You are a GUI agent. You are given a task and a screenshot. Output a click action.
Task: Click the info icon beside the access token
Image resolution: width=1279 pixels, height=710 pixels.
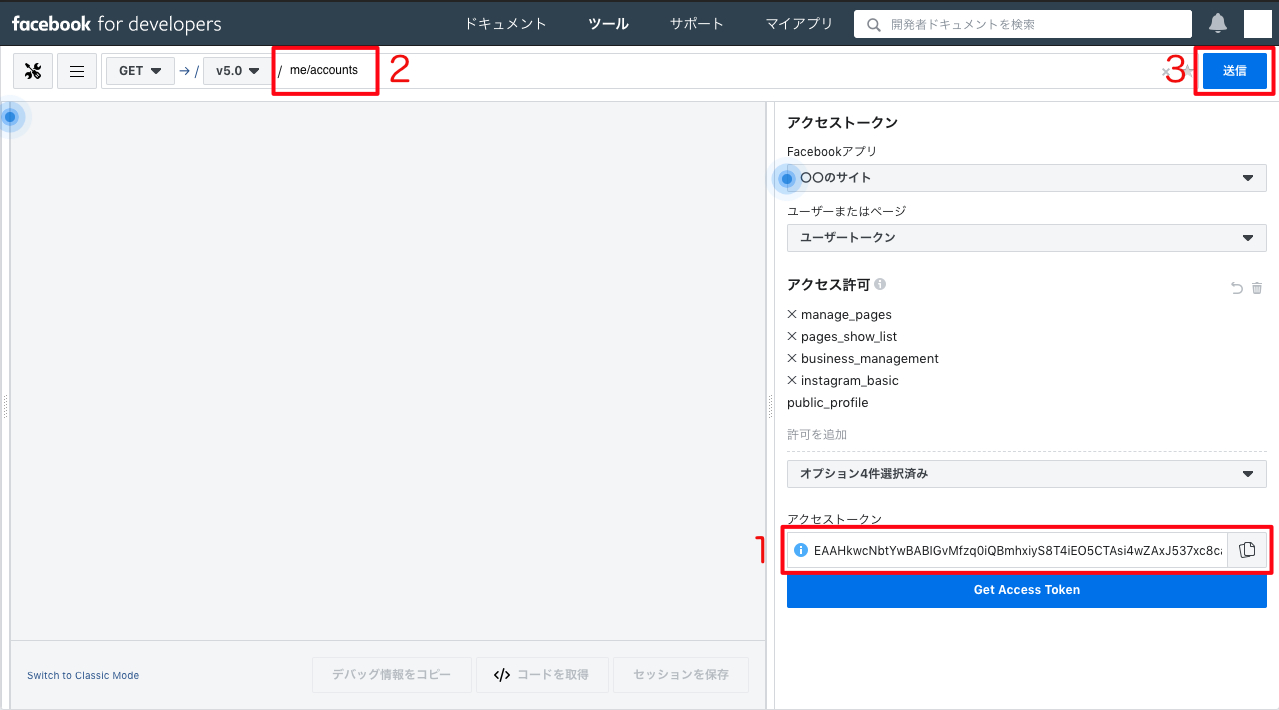799,549
